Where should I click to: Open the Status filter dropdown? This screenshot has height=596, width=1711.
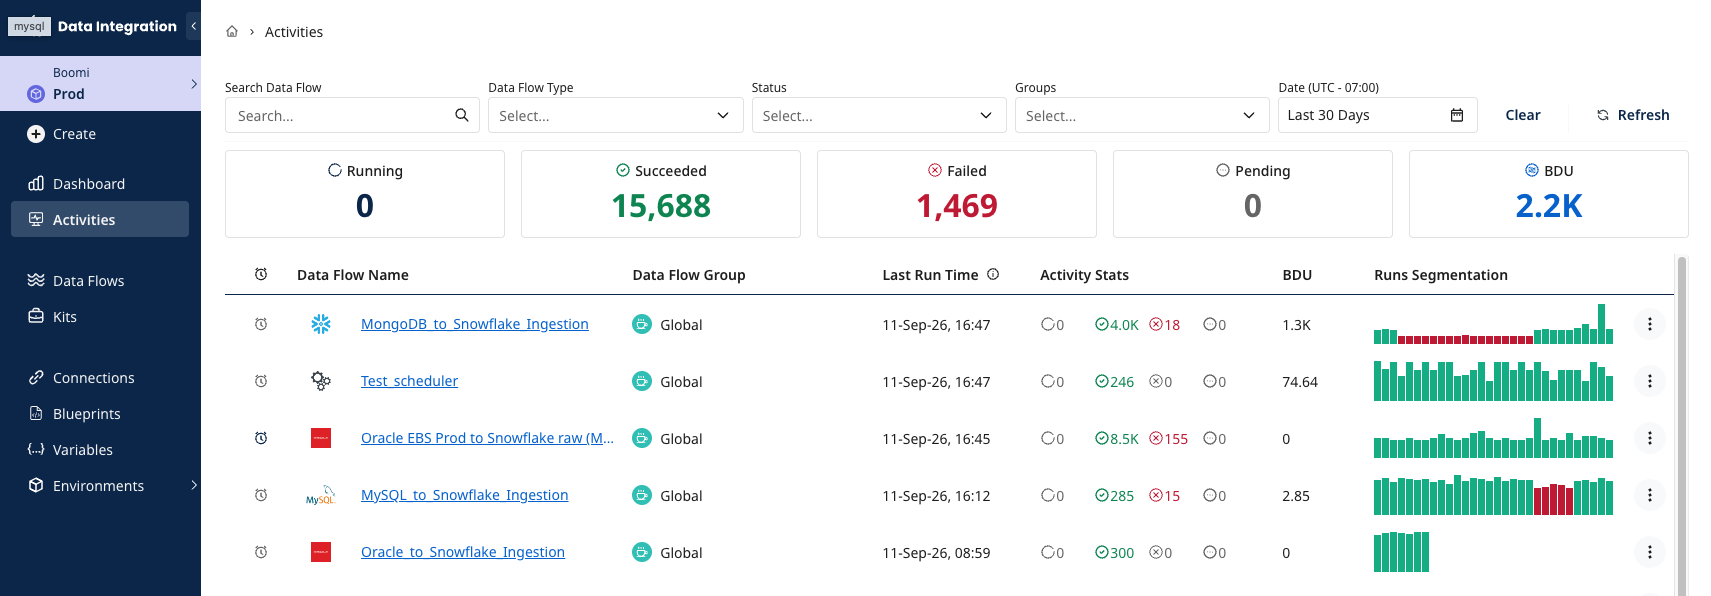(x=879, y=115)
